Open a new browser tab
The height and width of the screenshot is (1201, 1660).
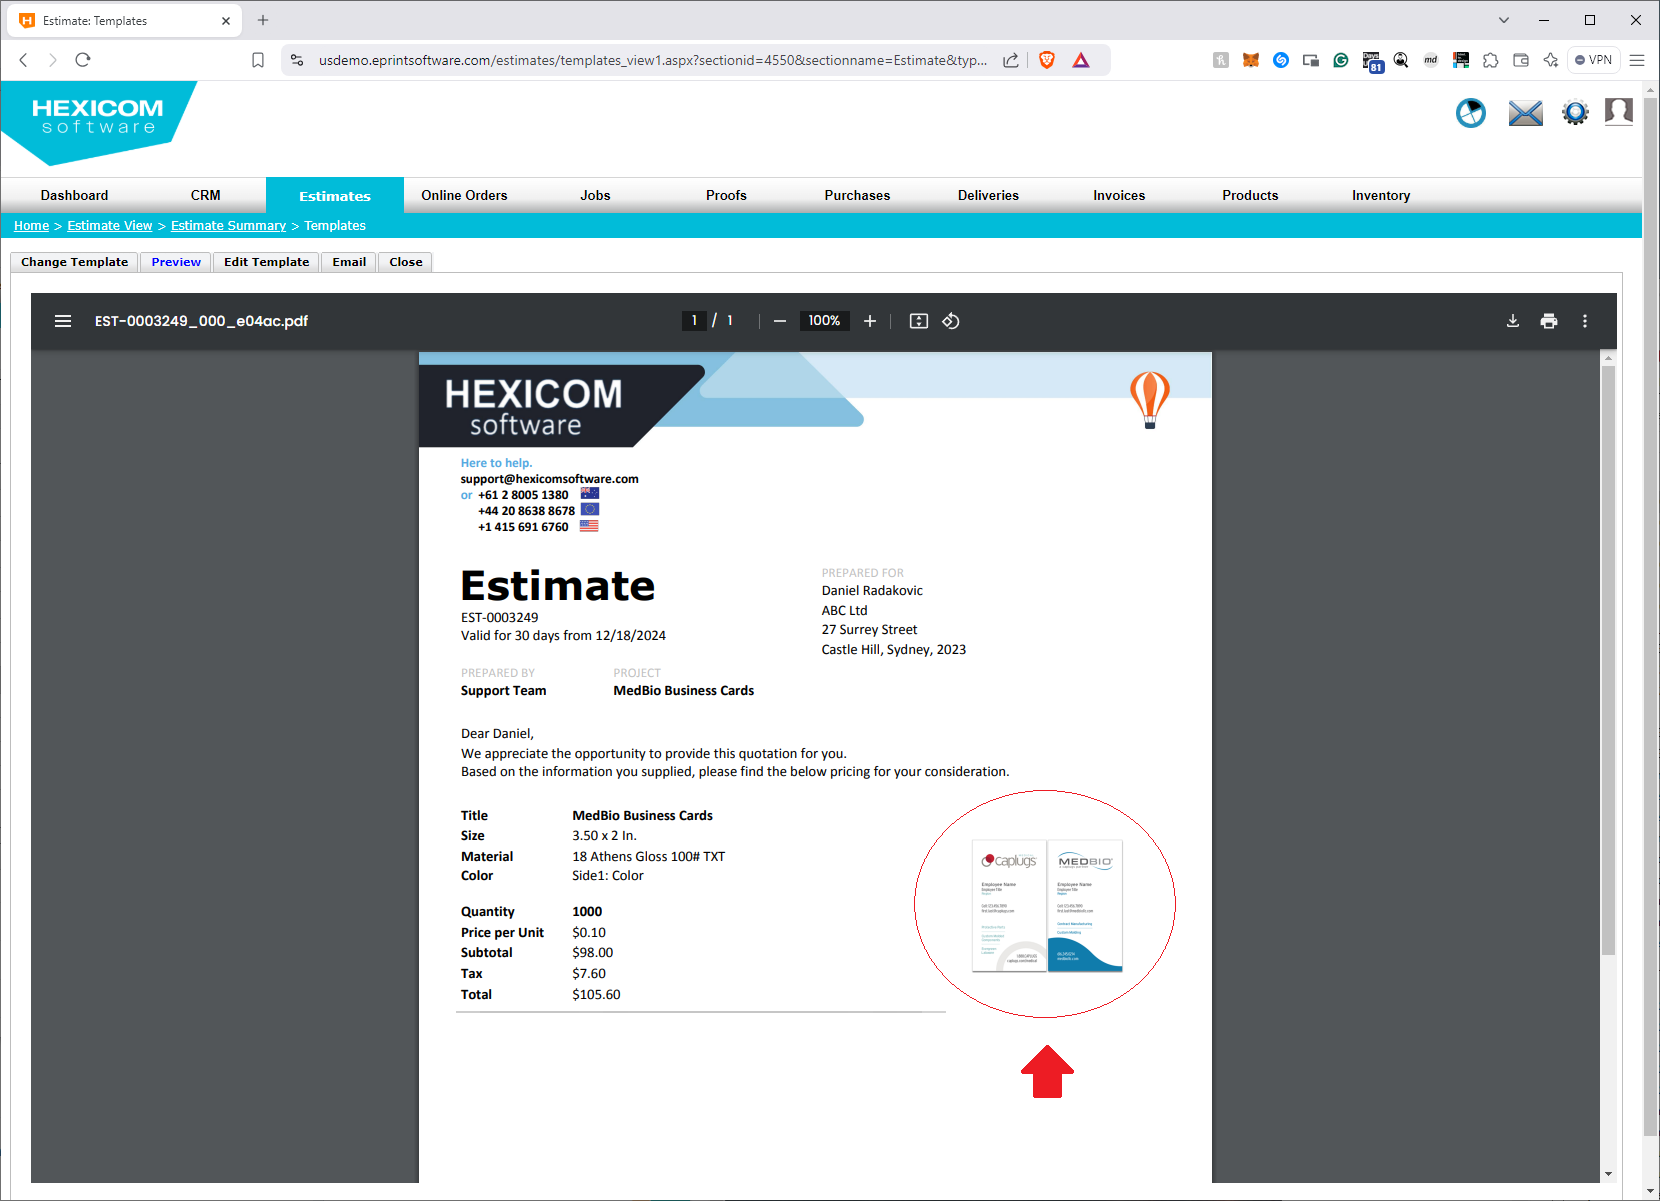[x=263, y=20]
